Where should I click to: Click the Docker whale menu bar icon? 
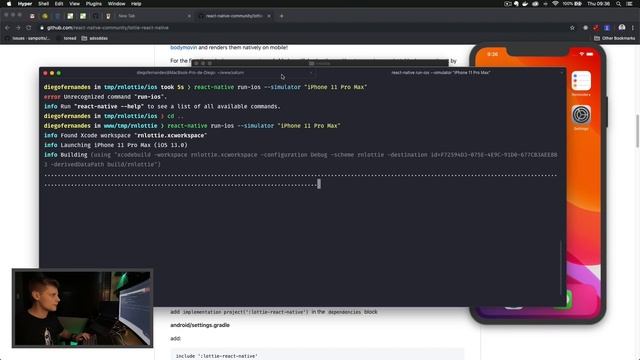coord(525,4)
